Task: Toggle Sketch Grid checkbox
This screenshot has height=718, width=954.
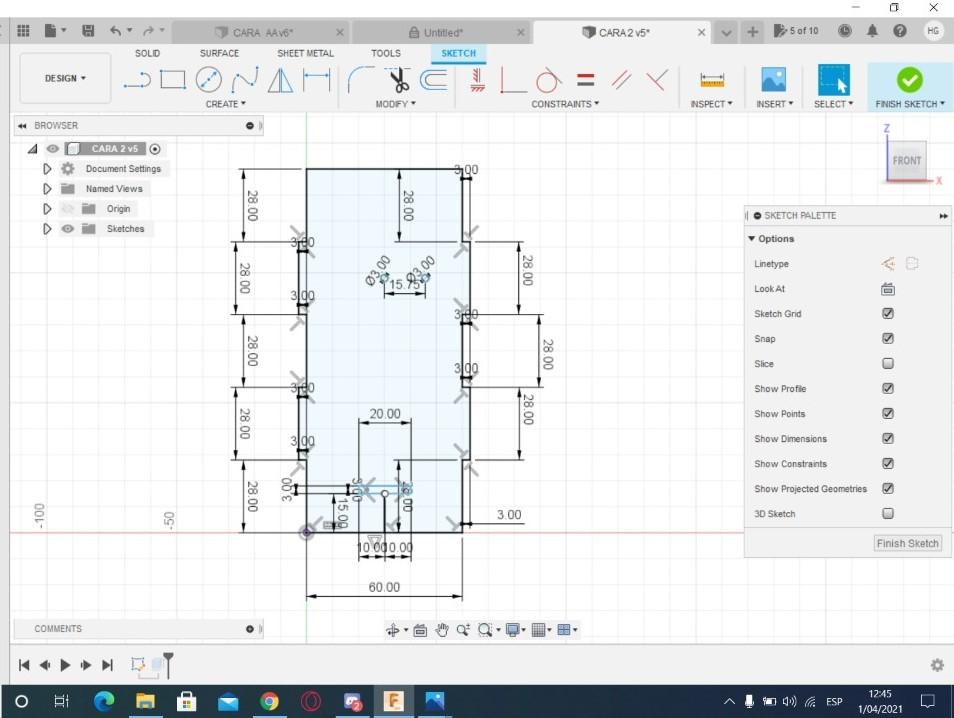Action: click(888, 313)
